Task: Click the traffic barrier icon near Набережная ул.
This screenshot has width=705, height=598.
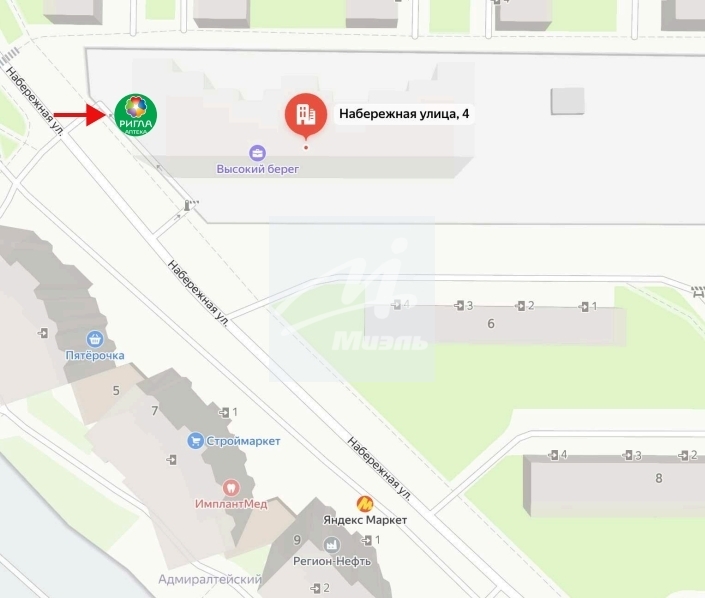Action: tap(191, 205)
